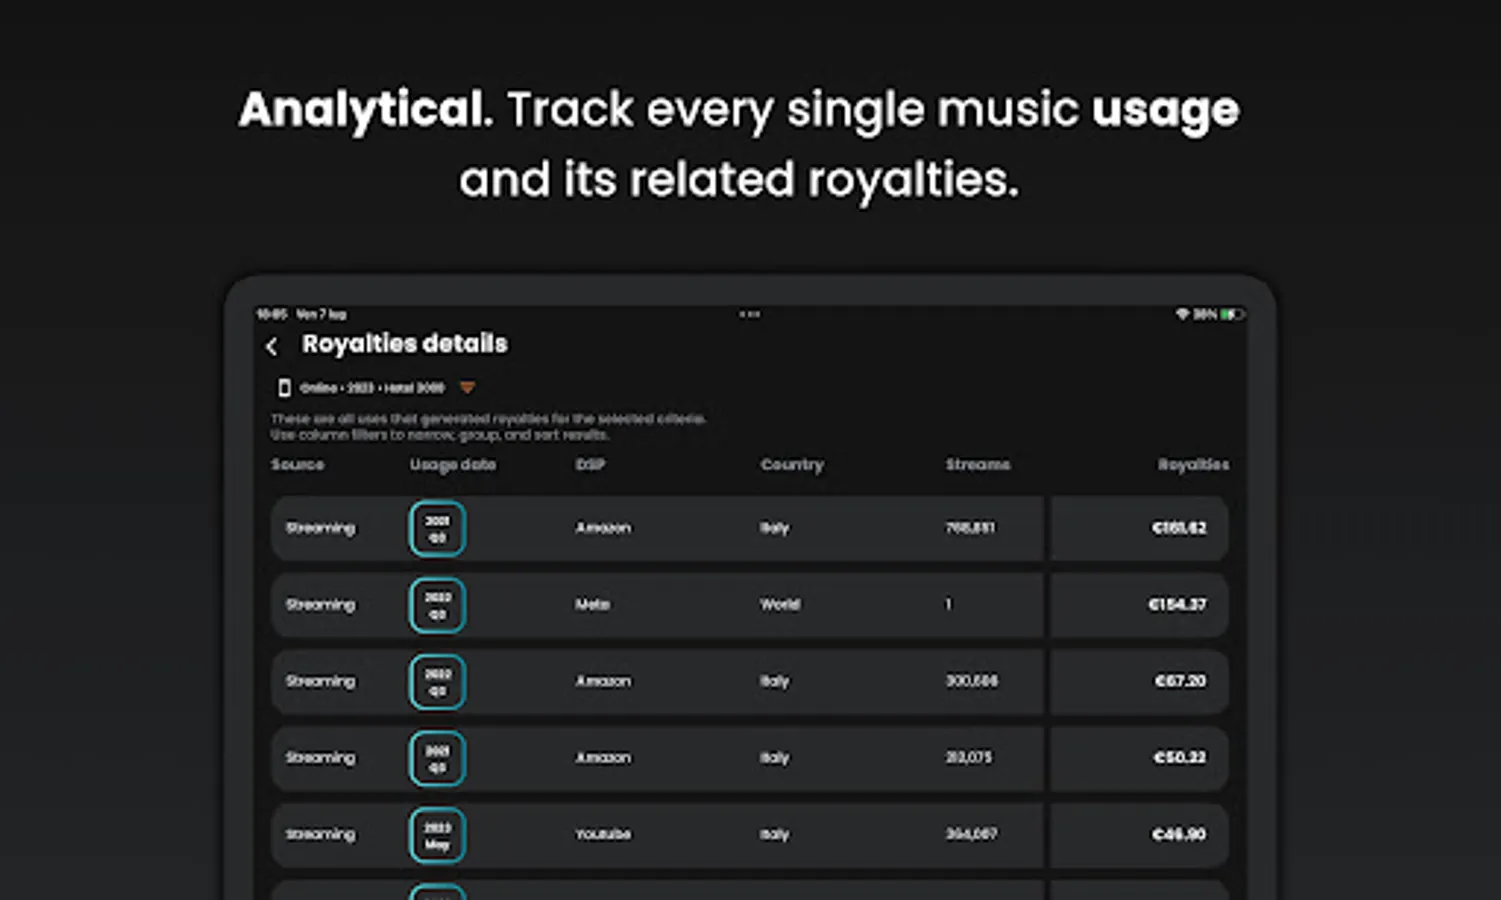
Task: Open the orange criteria filter dropdown arrow
Action: point(467,388)
